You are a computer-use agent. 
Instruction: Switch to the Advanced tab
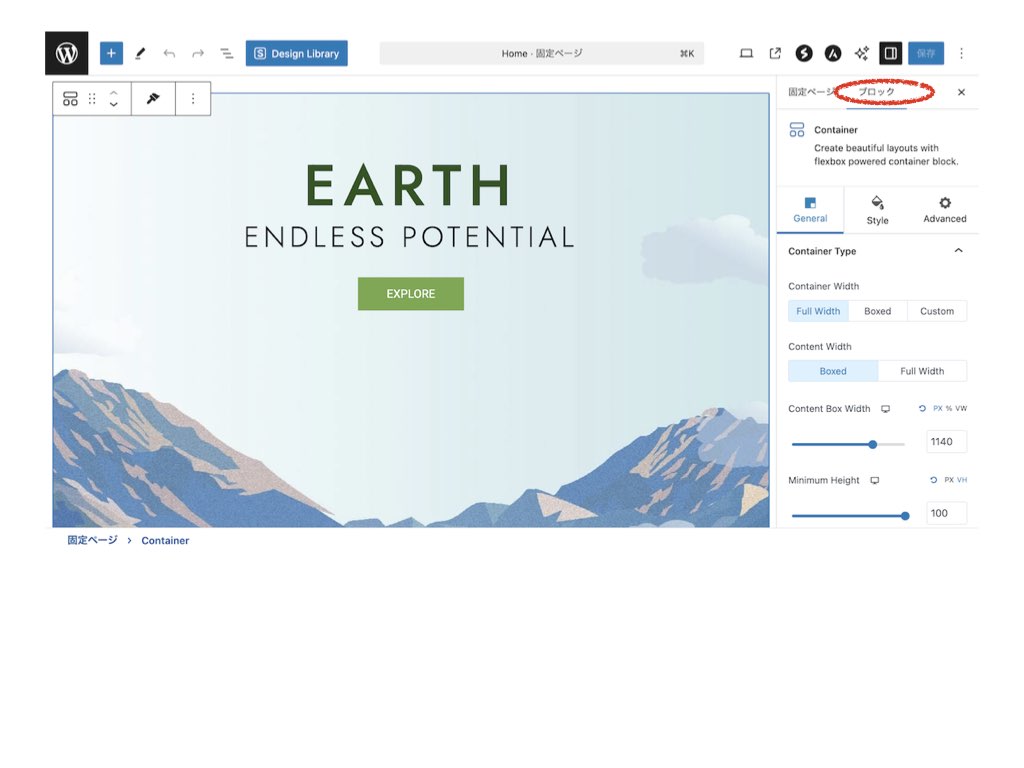[x=944, y=210]
